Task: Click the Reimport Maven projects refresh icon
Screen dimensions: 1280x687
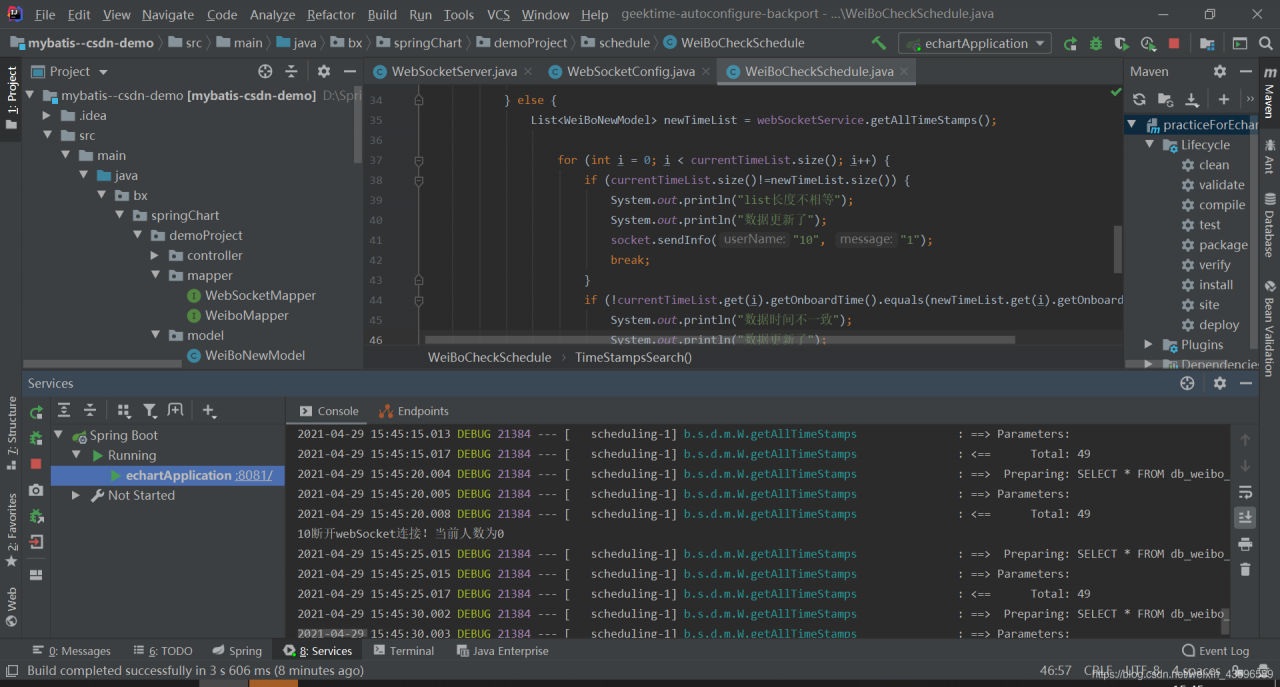Action: (x=1139, y=99)
